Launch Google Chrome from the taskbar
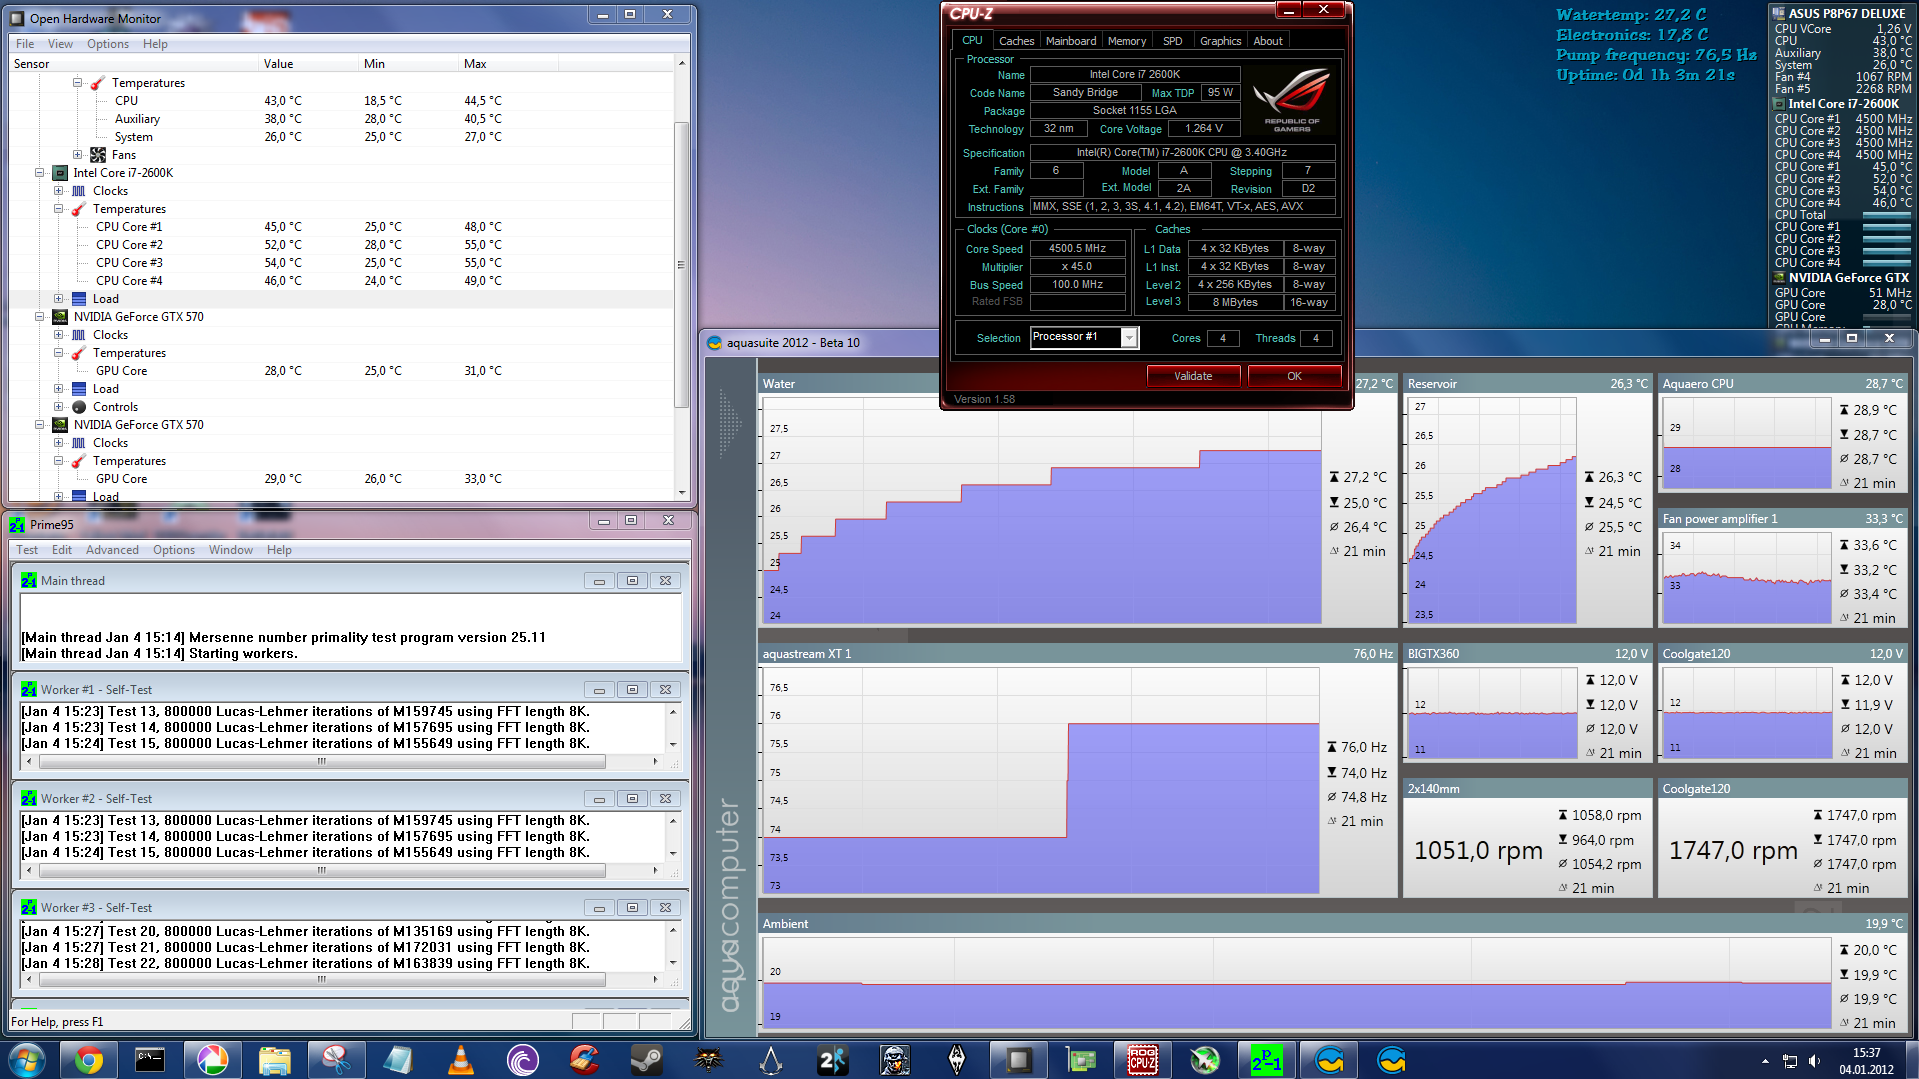 coord(88,1060)
